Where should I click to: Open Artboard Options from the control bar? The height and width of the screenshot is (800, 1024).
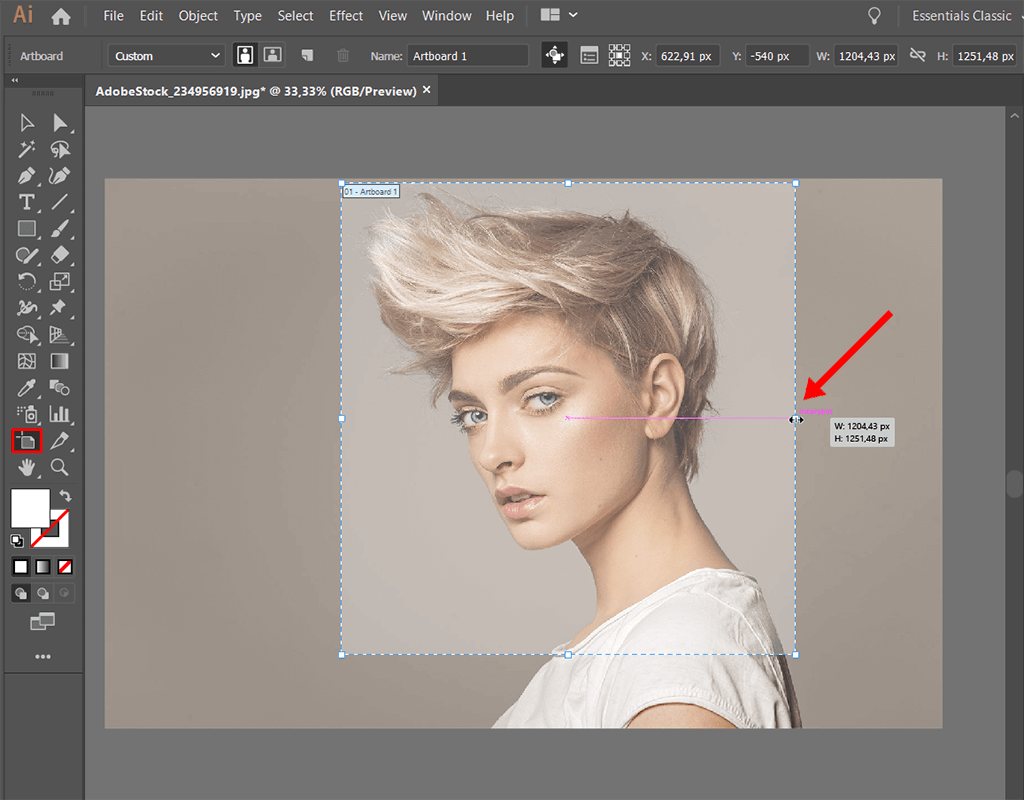pyautogui.click(x=588, y=55)
